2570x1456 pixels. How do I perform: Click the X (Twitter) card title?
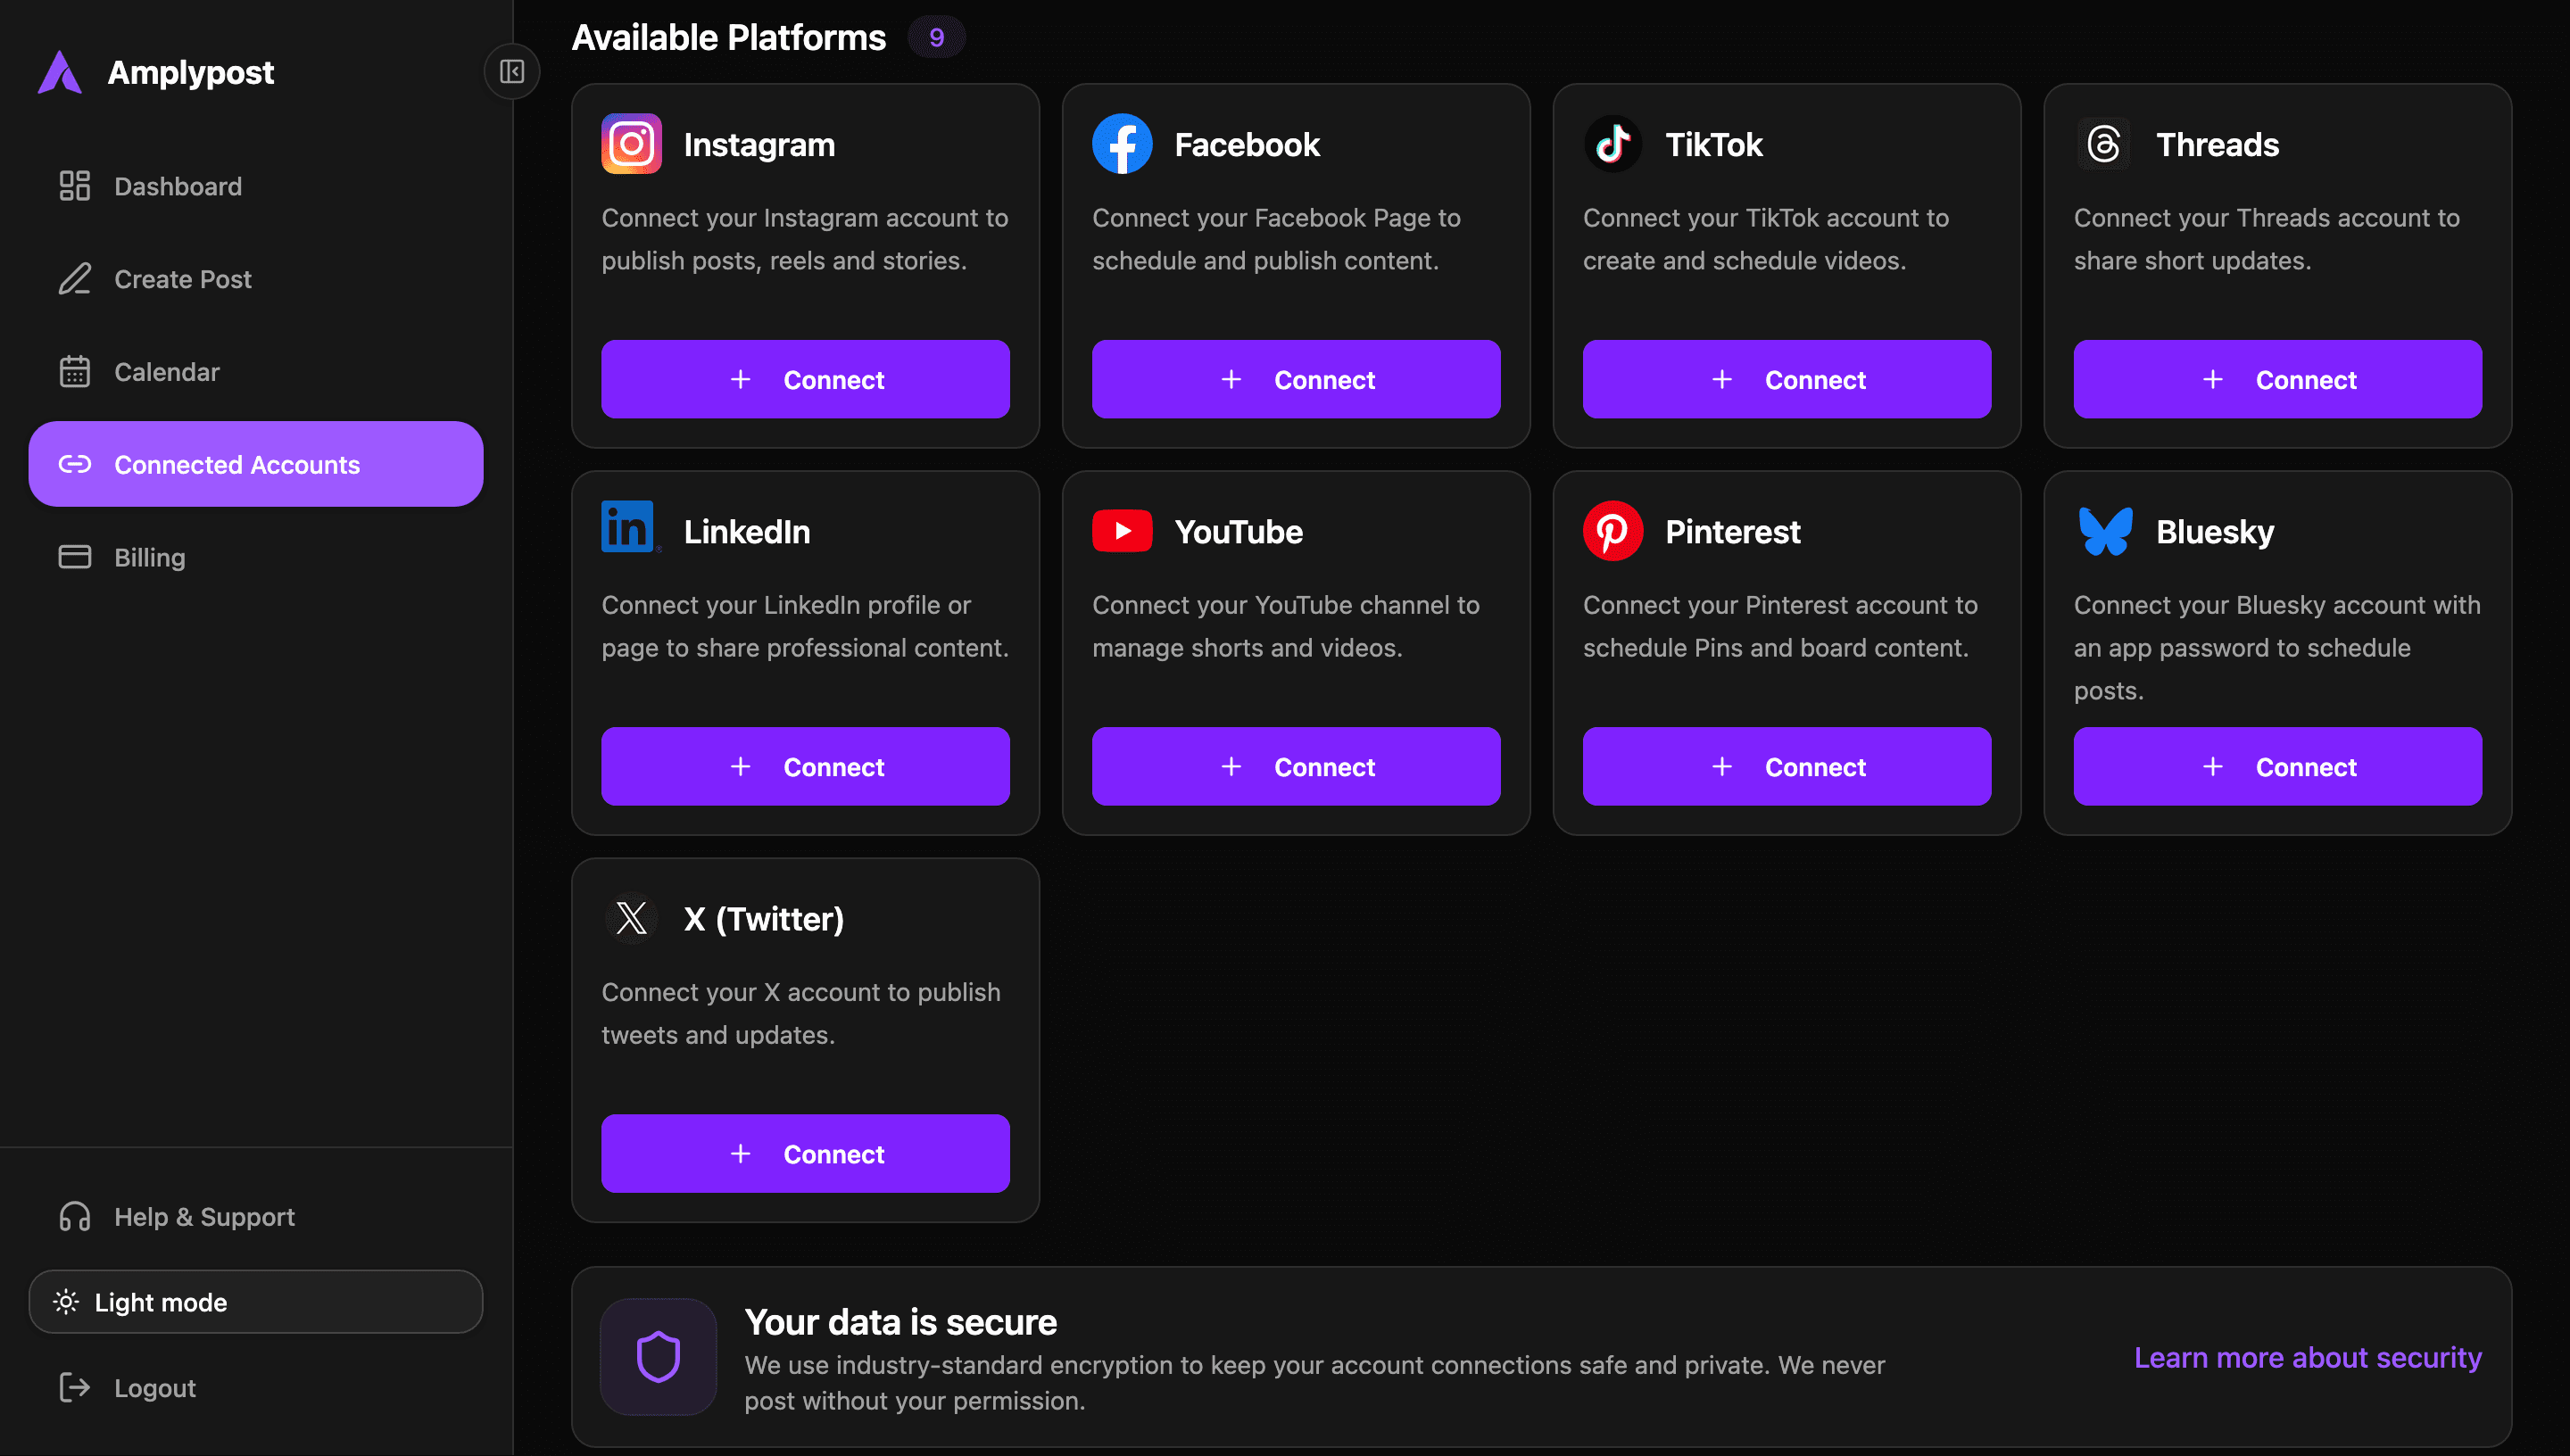764,919
